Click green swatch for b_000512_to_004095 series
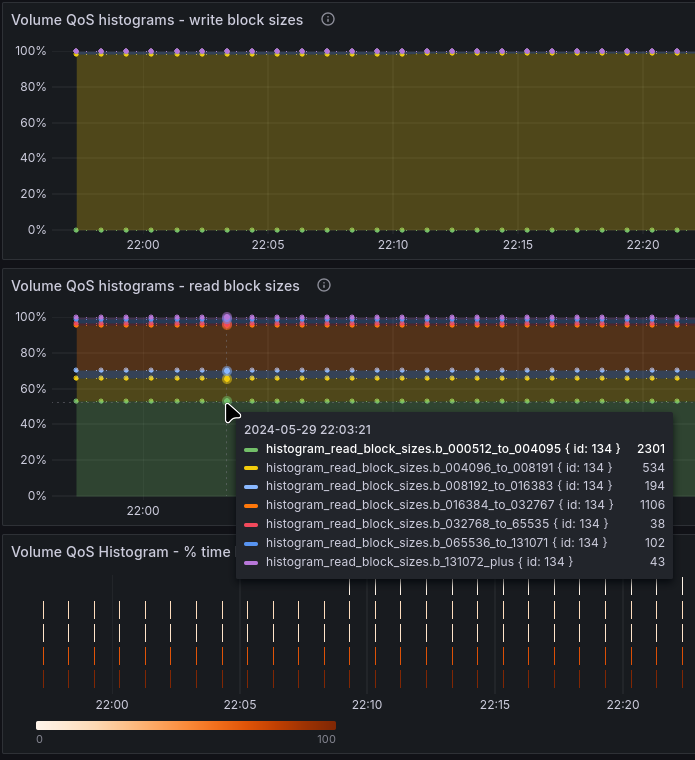 click(x=251, y=450)
